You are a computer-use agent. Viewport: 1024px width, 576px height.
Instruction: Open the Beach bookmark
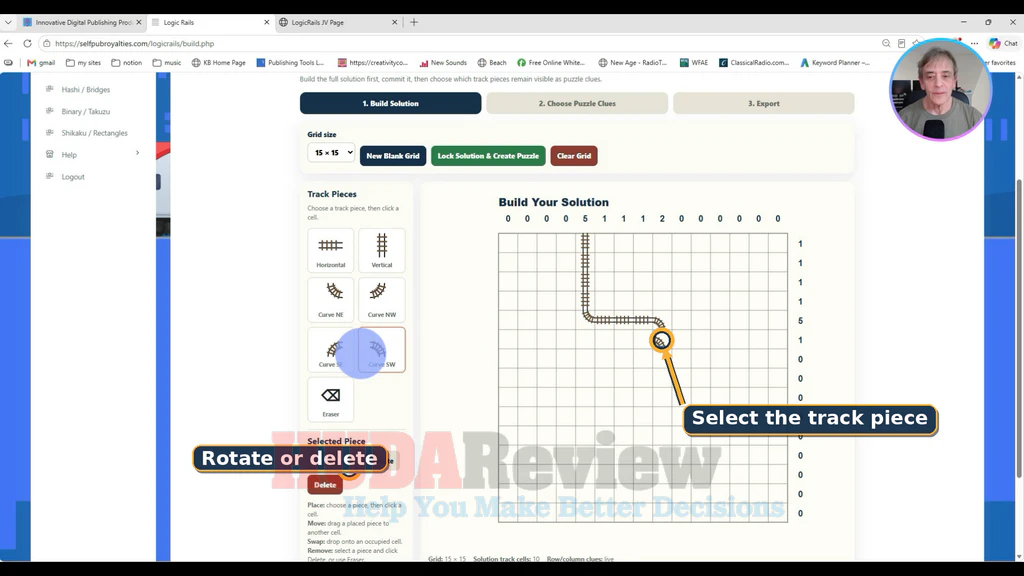click(492, 63)
